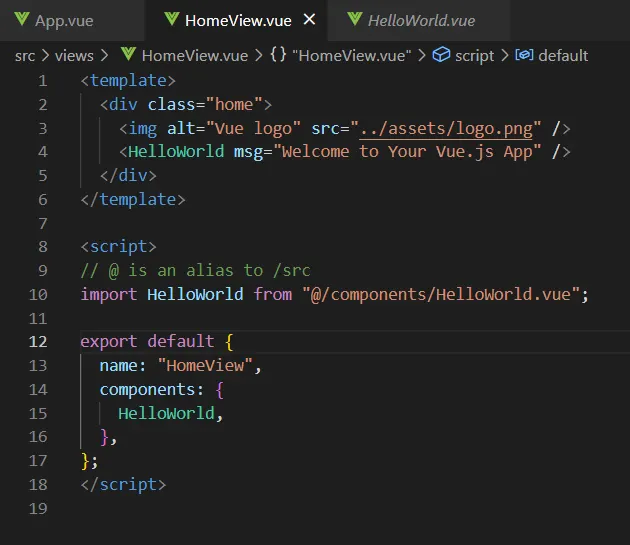Click the "HomeView.vue" module breadcrumb segment
This screenshot has height=545, width=630.
click(351, 55)
